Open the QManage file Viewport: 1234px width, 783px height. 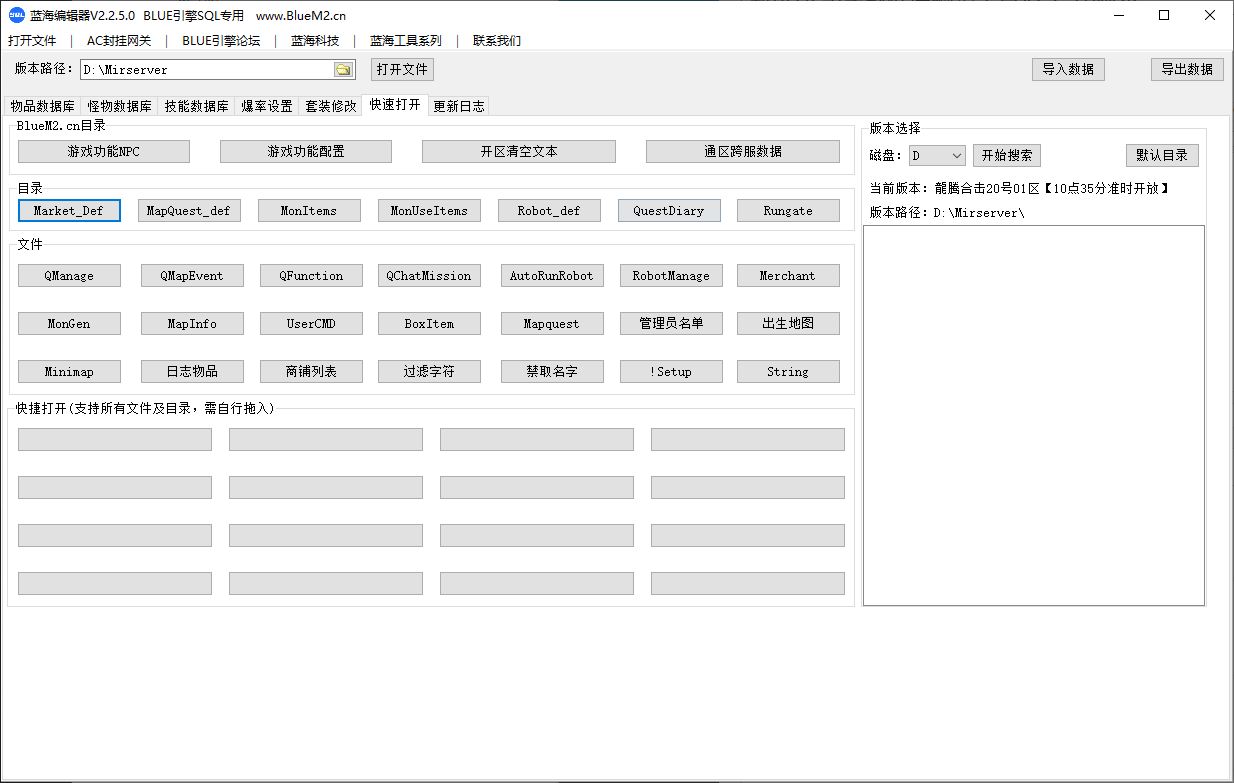[x=69, y=275]
